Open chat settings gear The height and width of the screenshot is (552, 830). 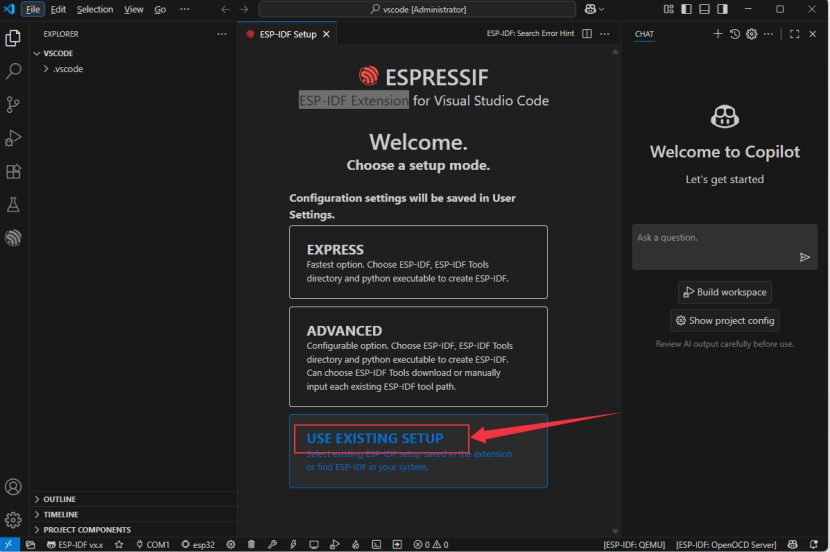[x=751, y=34]
